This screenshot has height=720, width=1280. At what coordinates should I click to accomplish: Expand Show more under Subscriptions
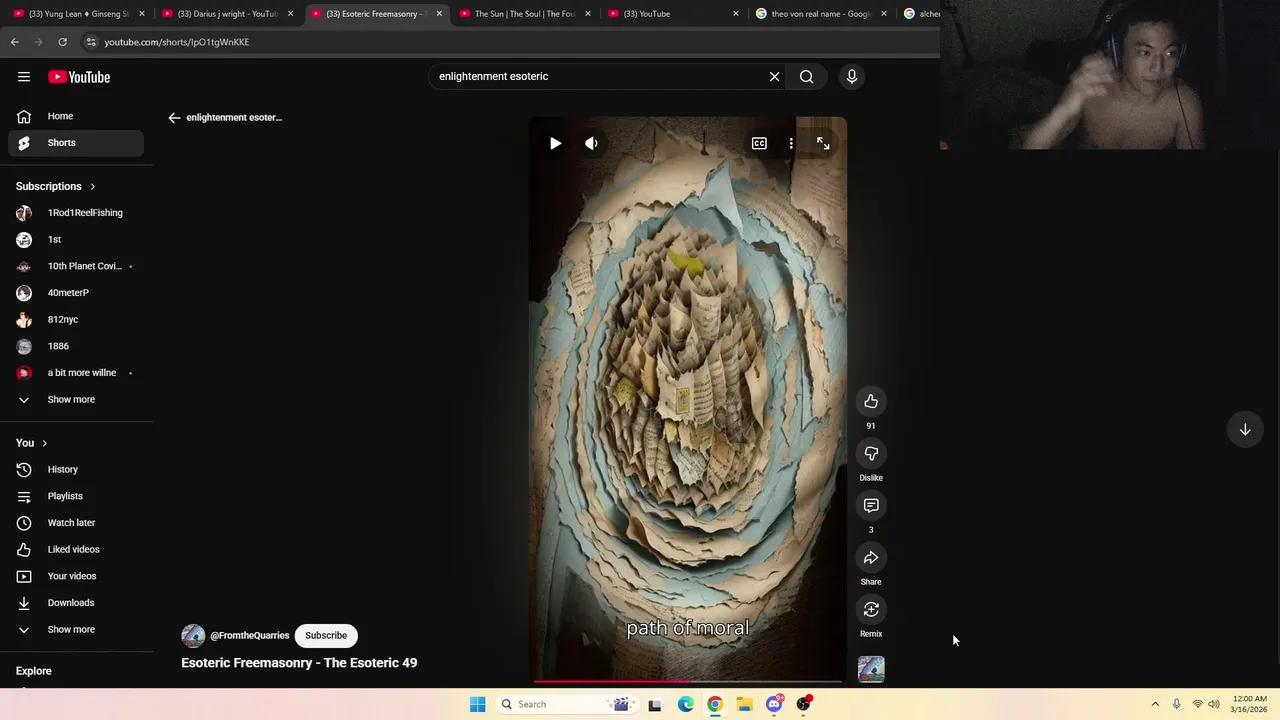[x=71, y=399]
